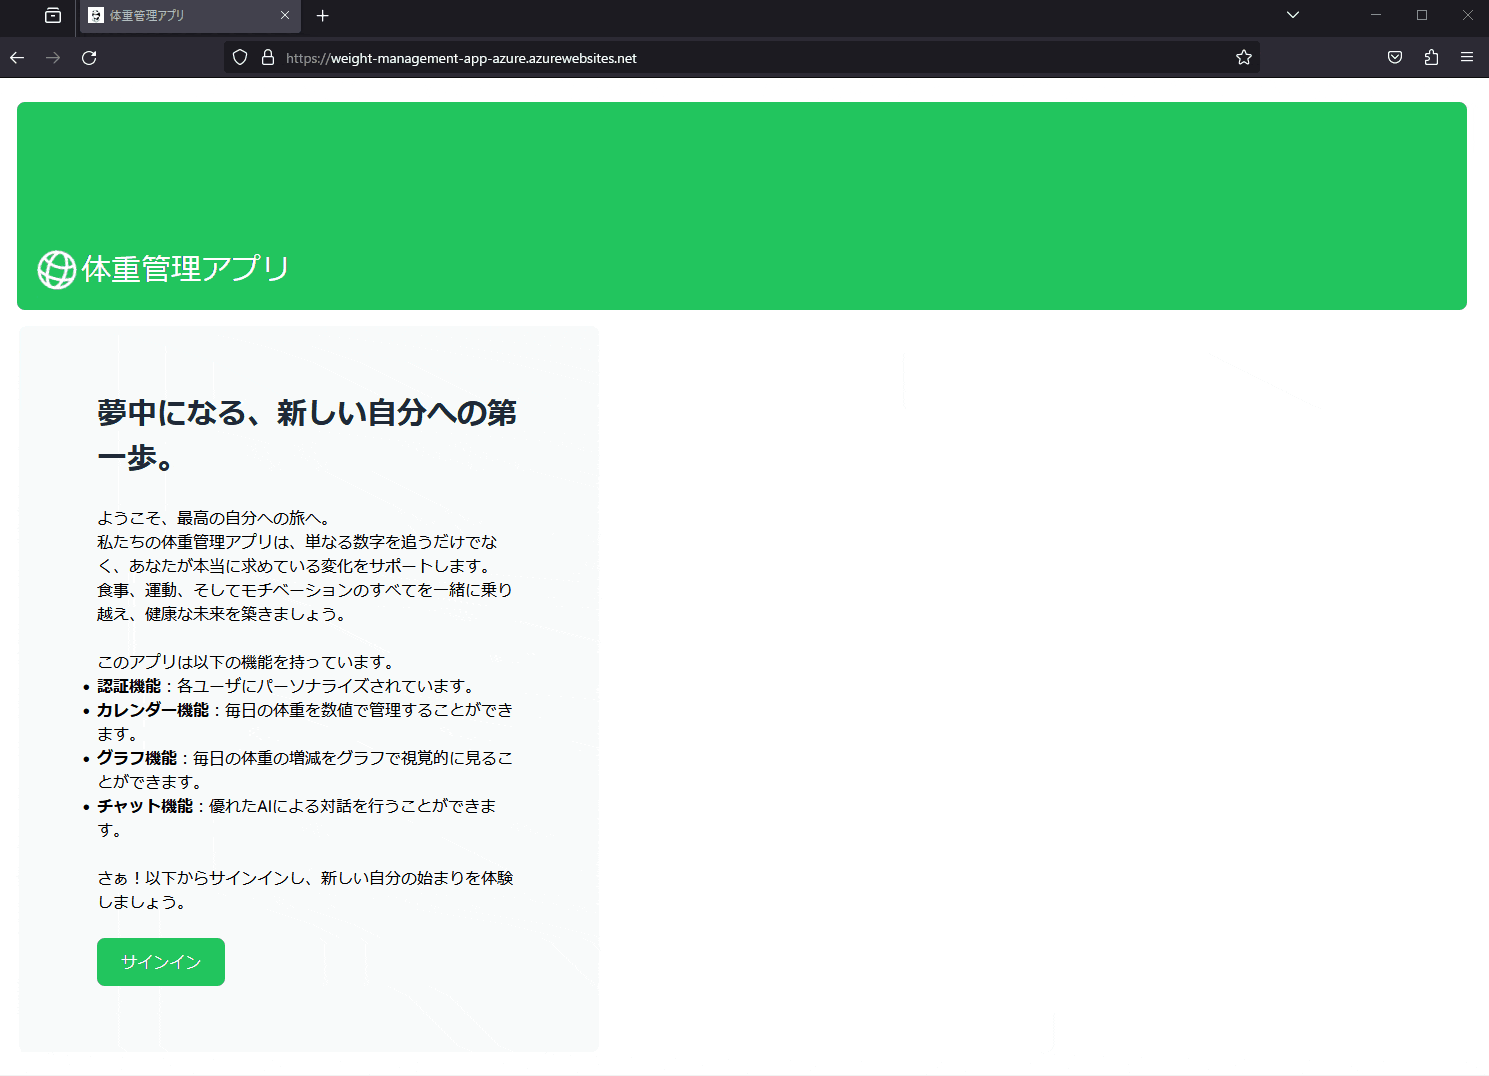
Task: Select the 体重管理アプリ browser tab
Action: click(x=170, y=16)
